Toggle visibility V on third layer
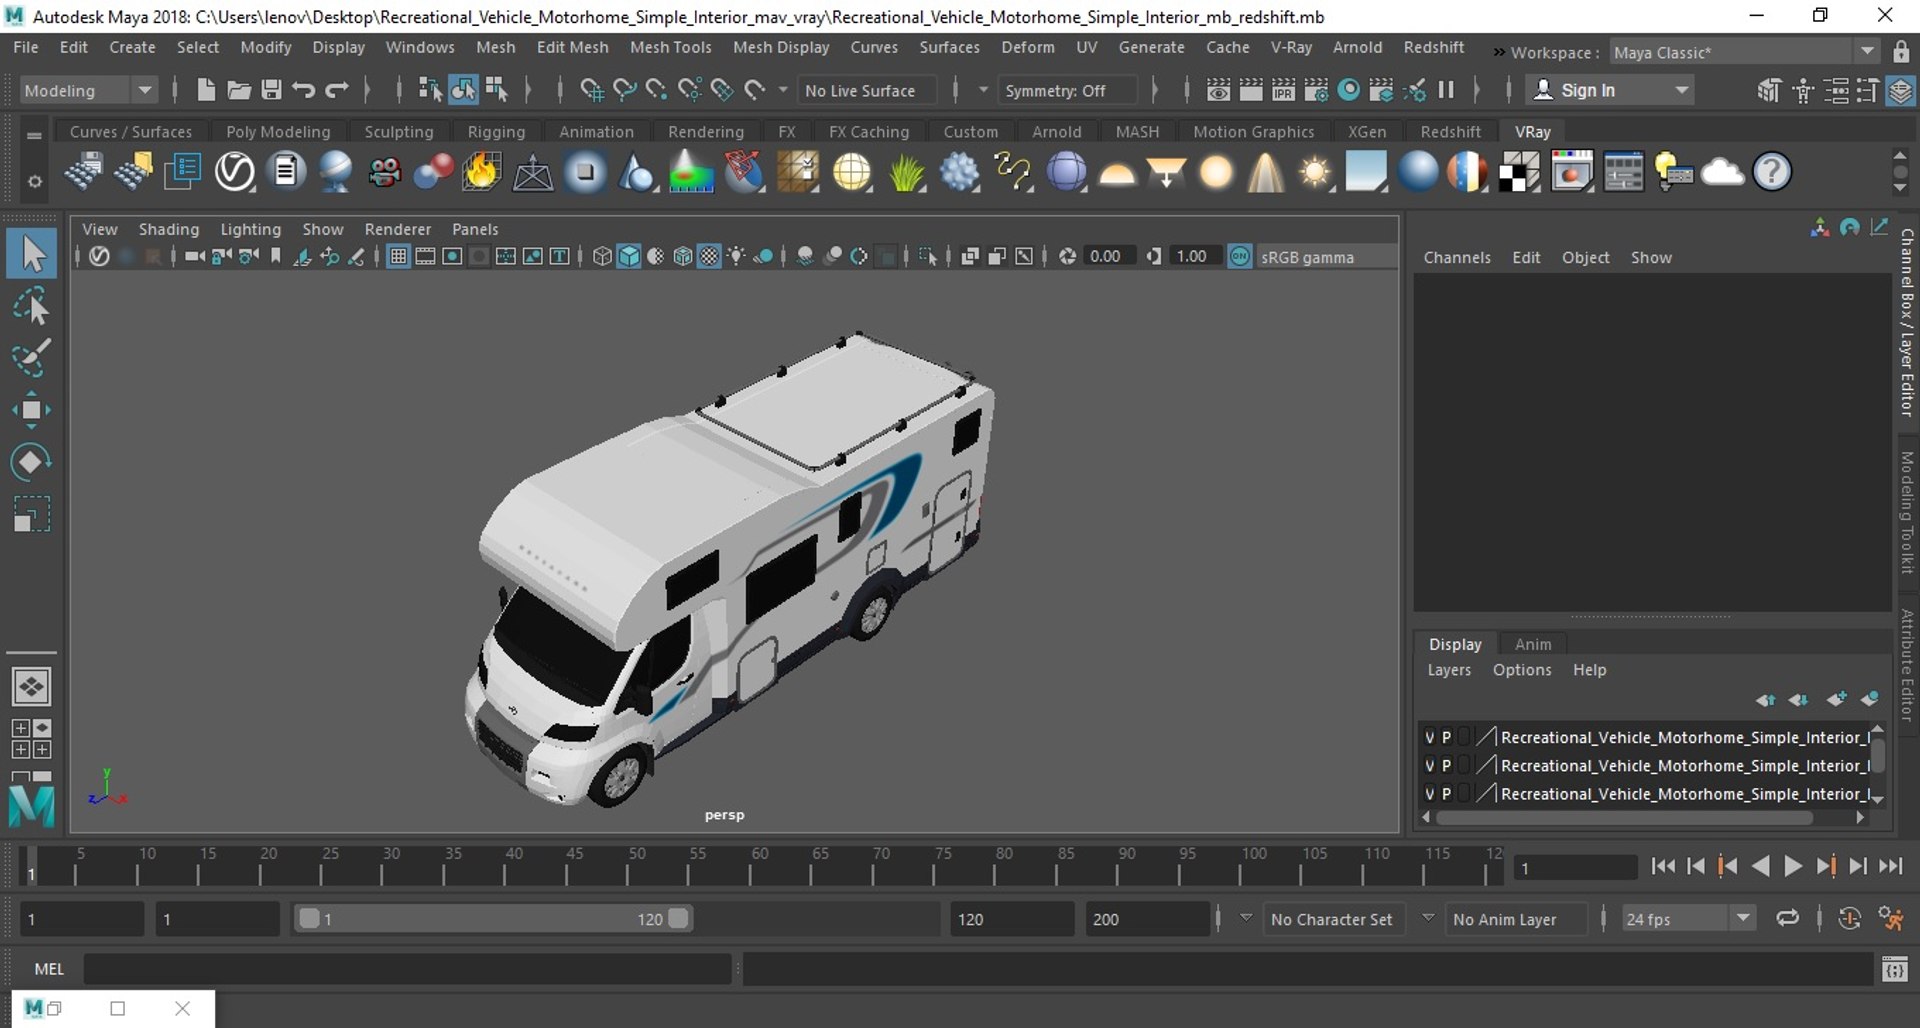The image size is (1920, 1028). coord(1429,793)
